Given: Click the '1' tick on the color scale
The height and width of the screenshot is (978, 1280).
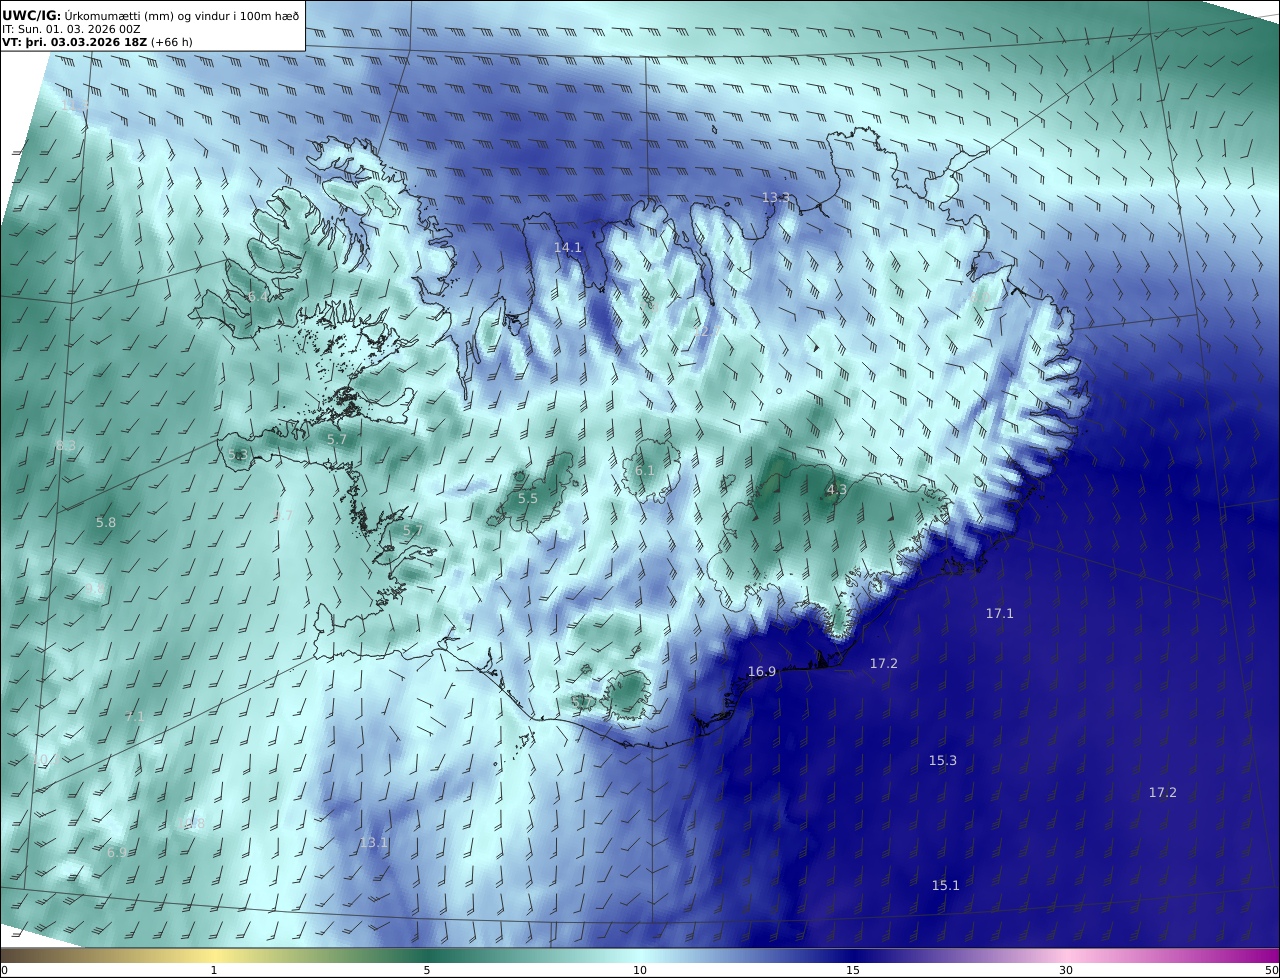Looking at the screenshot, I should click(x=214, y=970).
